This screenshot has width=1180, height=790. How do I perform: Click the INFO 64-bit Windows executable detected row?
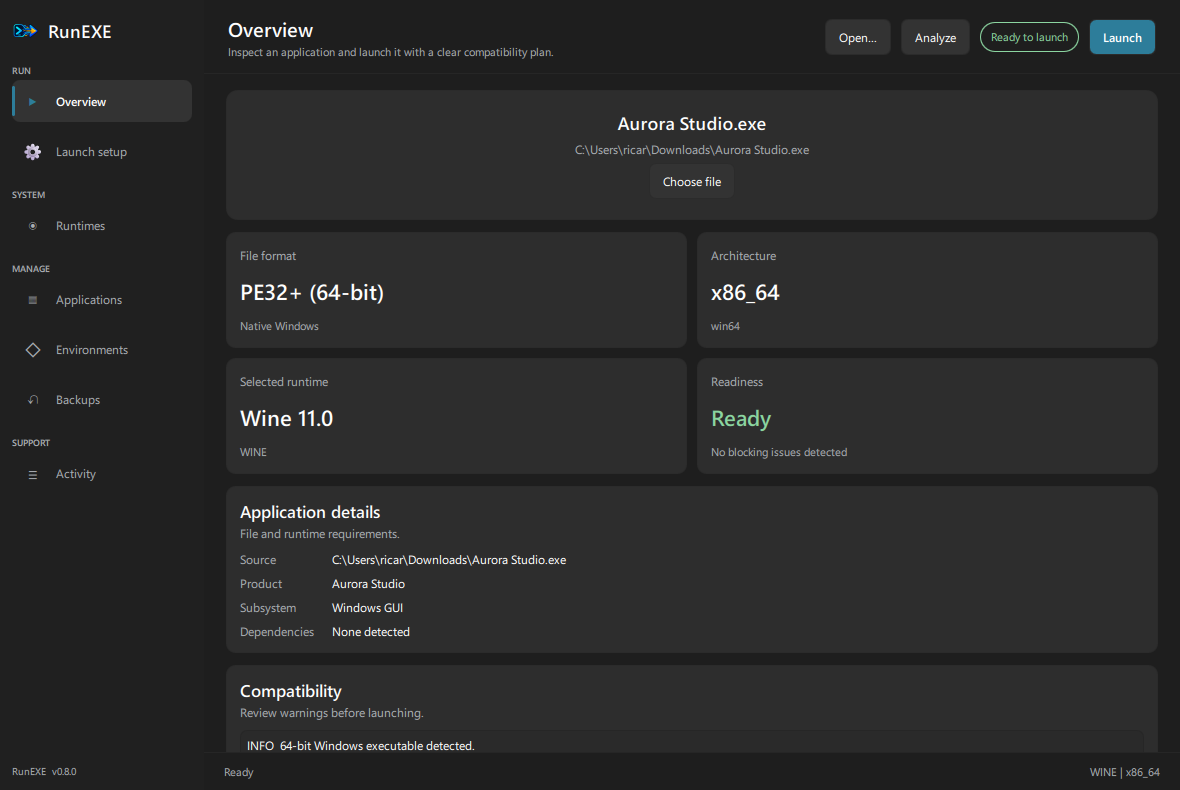tap(692, 743)
